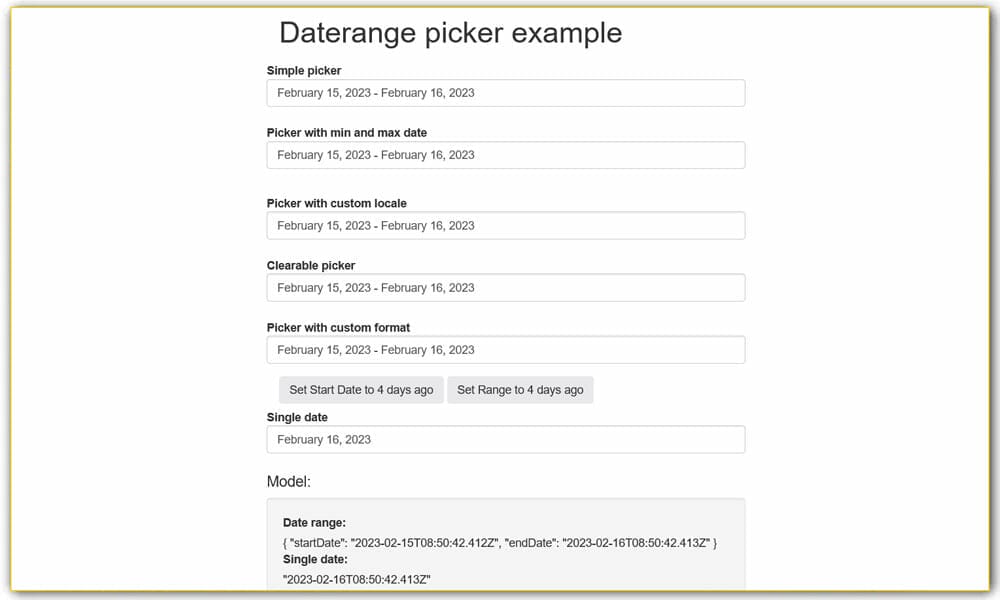This screenshot has width=1000, height=600.
Task: Select the Picker with custom locale label
Action: [335, 203]
